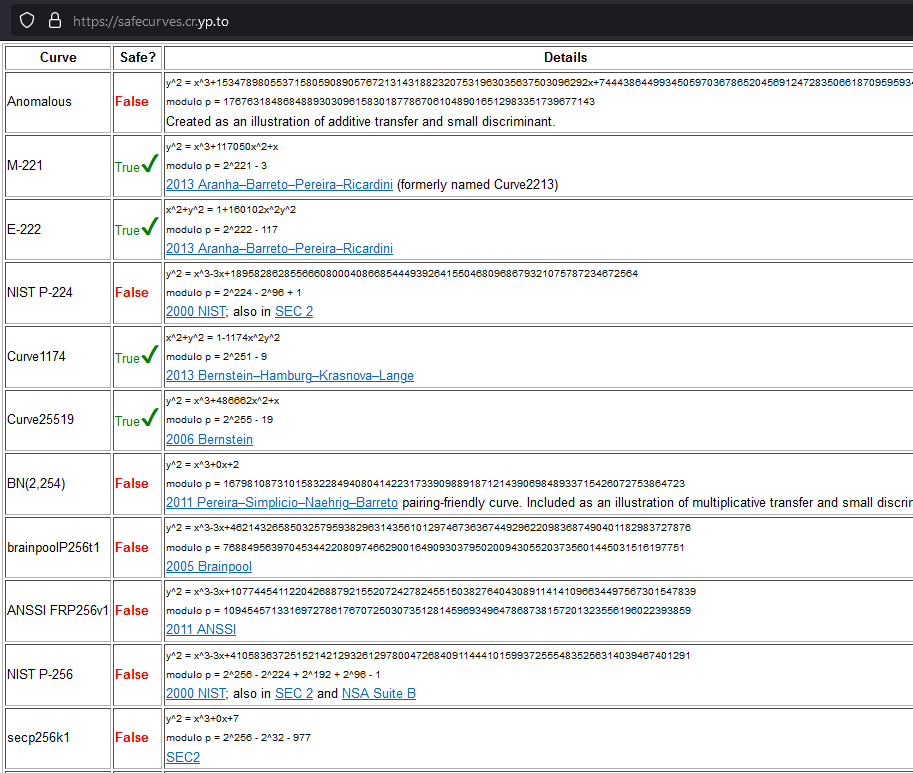The width and height of the screenshot is (913, 773).
Task: Click the modulo p = 2^256 - 2^32 - 977 text
Action: 239,737
